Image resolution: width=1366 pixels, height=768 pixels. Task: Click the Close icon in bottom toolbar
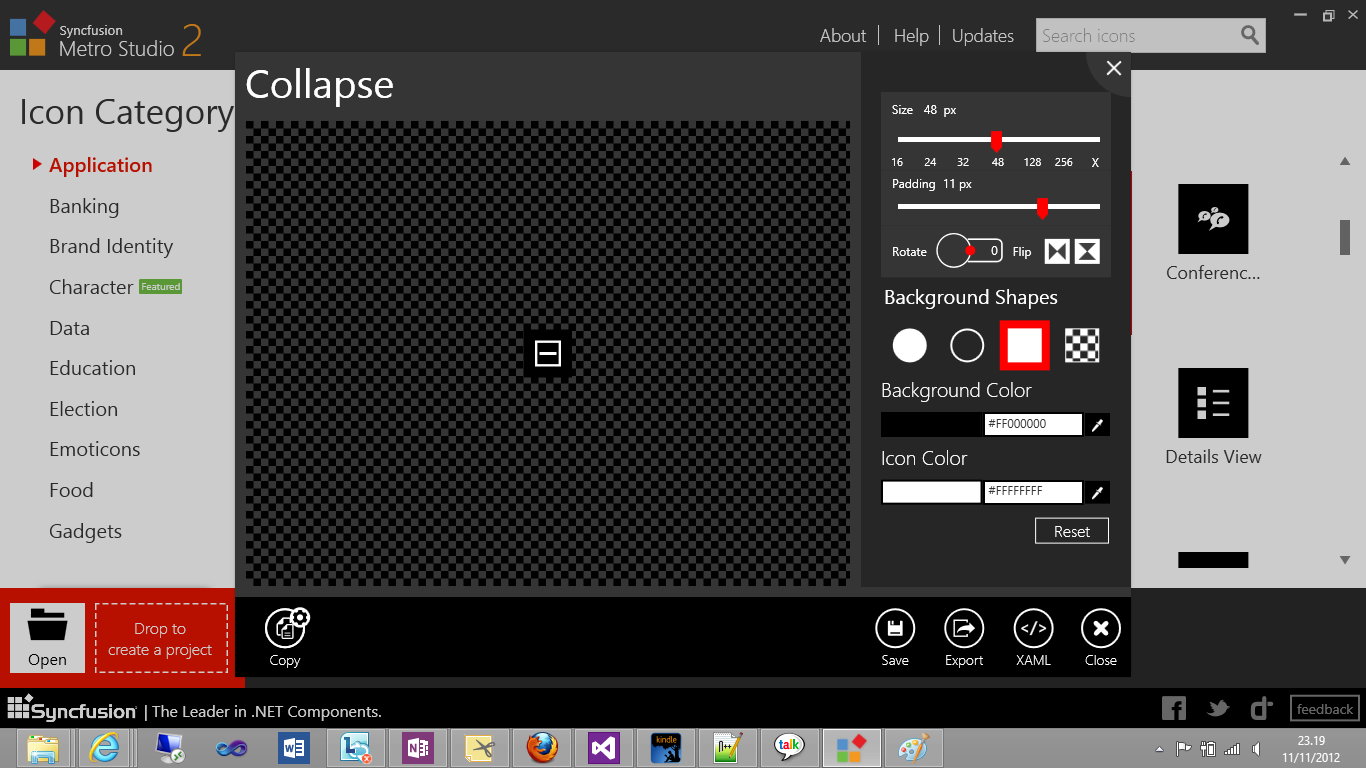(x=1100, y=630)
